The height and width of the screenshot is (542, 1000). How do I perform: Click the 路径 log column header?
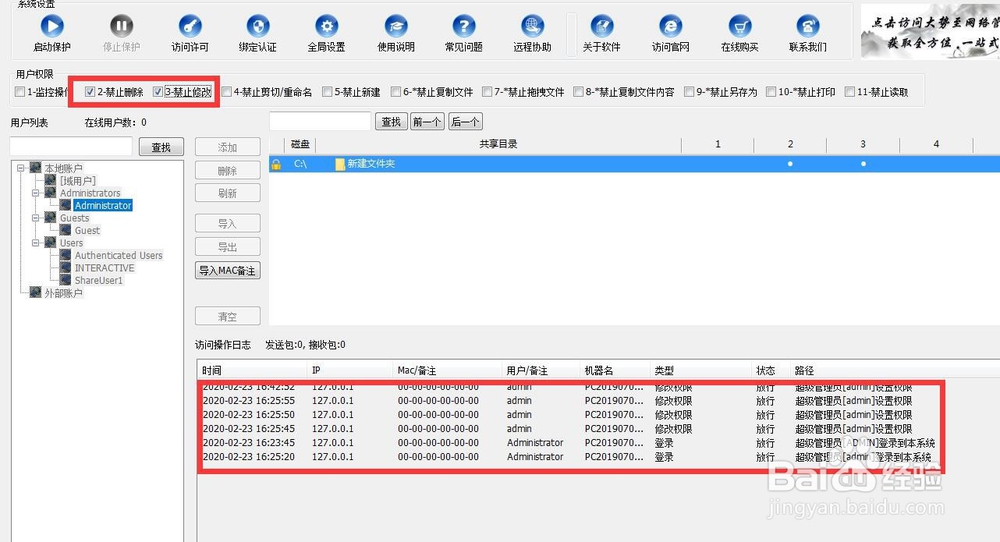pos(893,370)
